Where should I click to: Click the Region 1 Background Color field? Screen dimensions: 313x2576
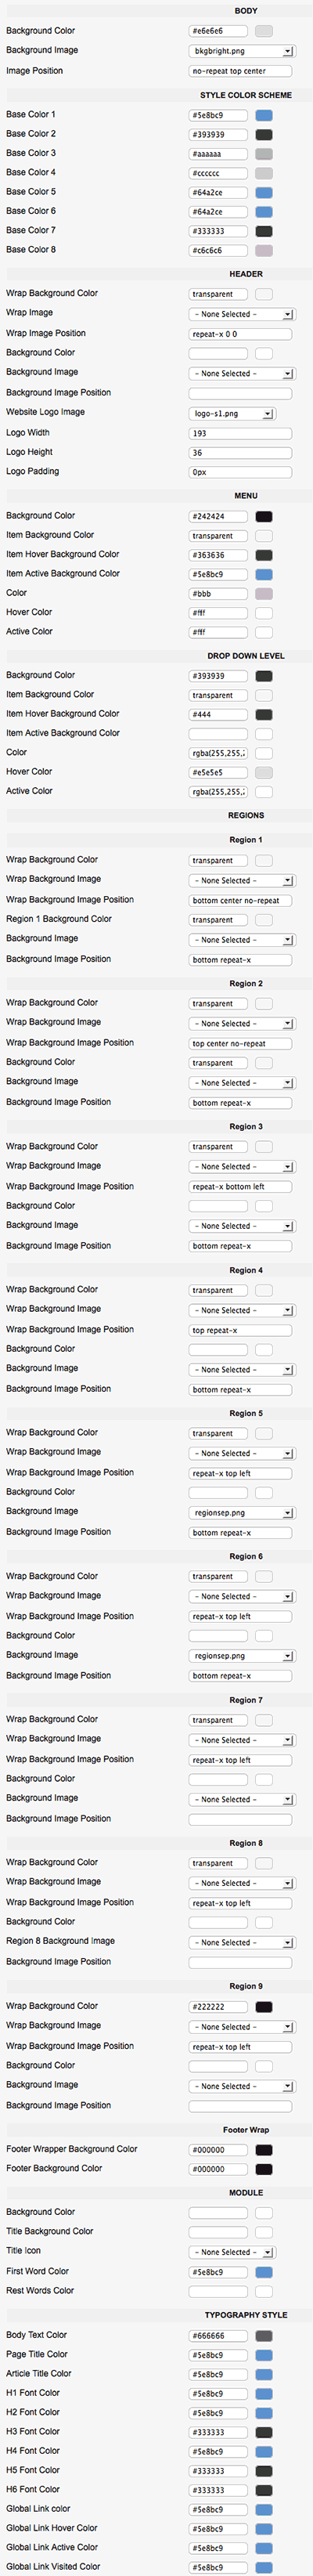pyautogui.click(x=218, y=920)
